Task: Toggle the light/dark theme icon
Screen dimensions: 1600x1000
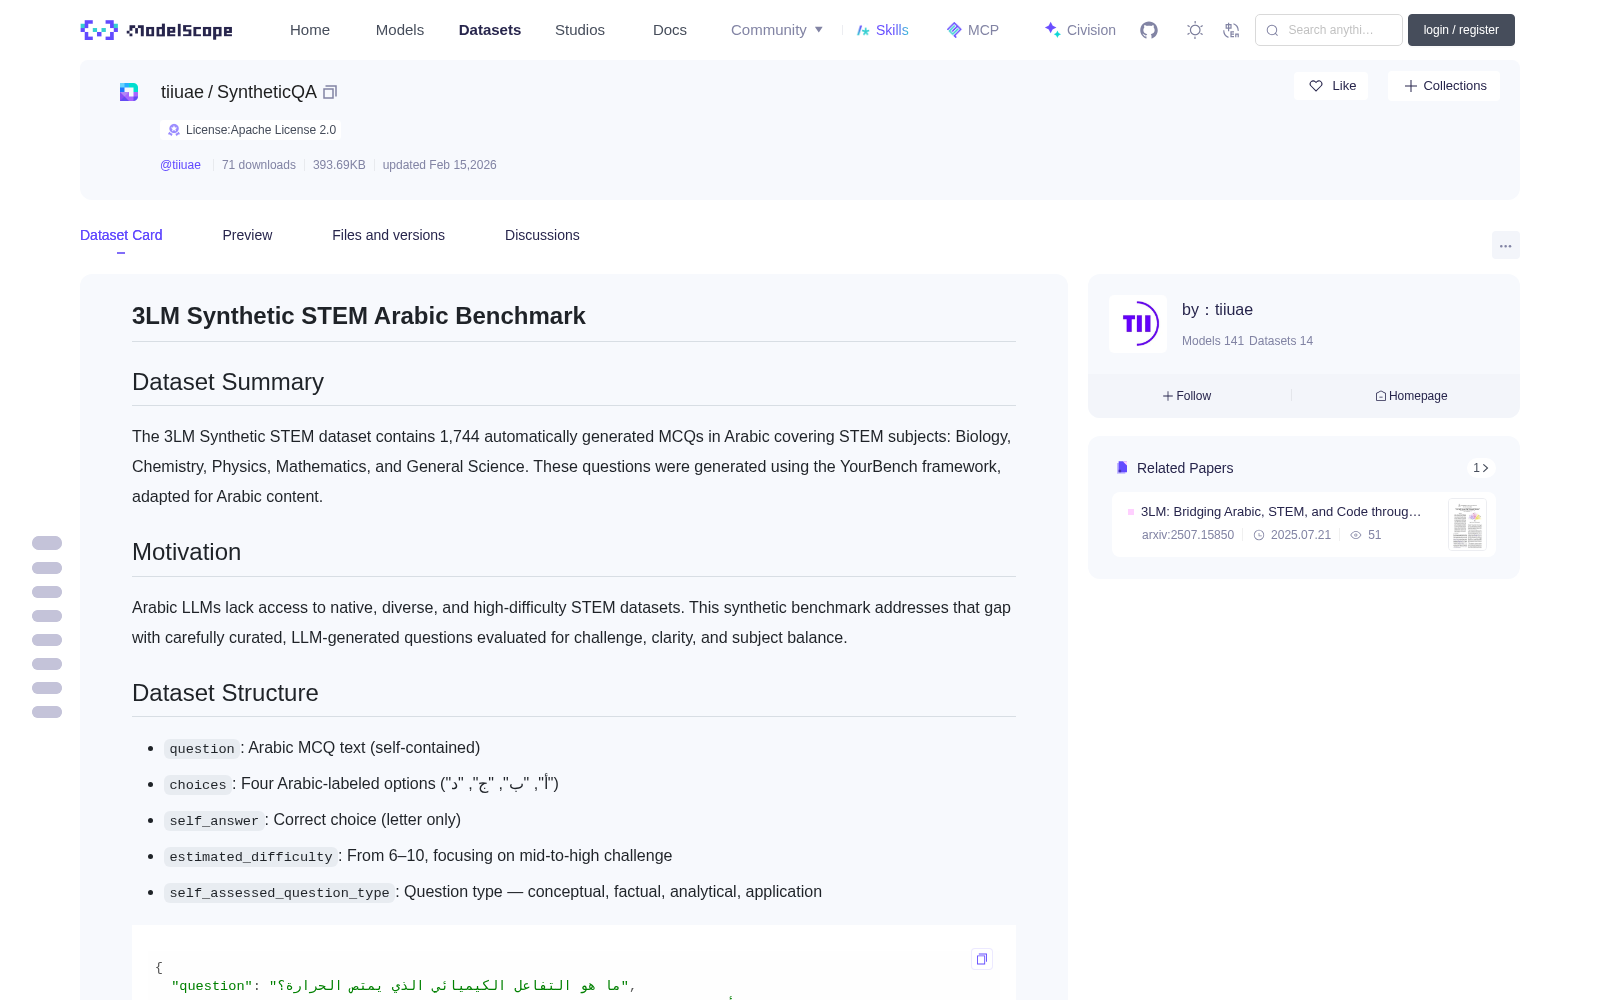Action: coord(1195,30)
